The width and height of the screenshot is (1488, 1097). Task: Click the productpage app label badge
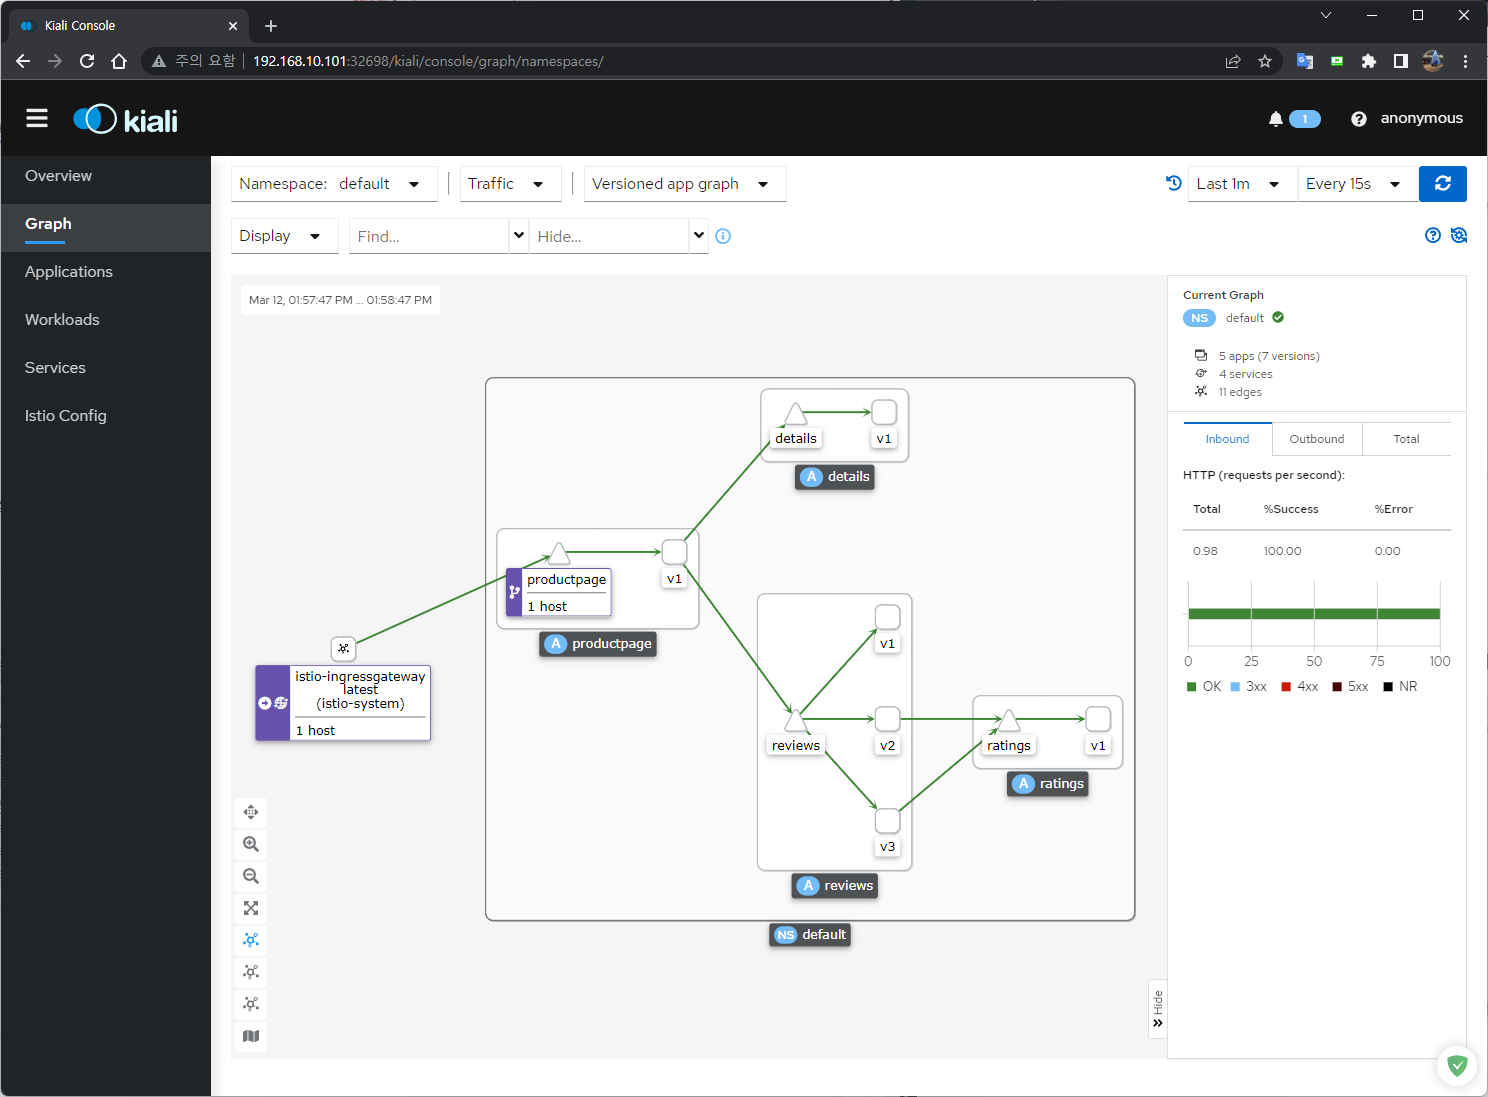(598, 644)
